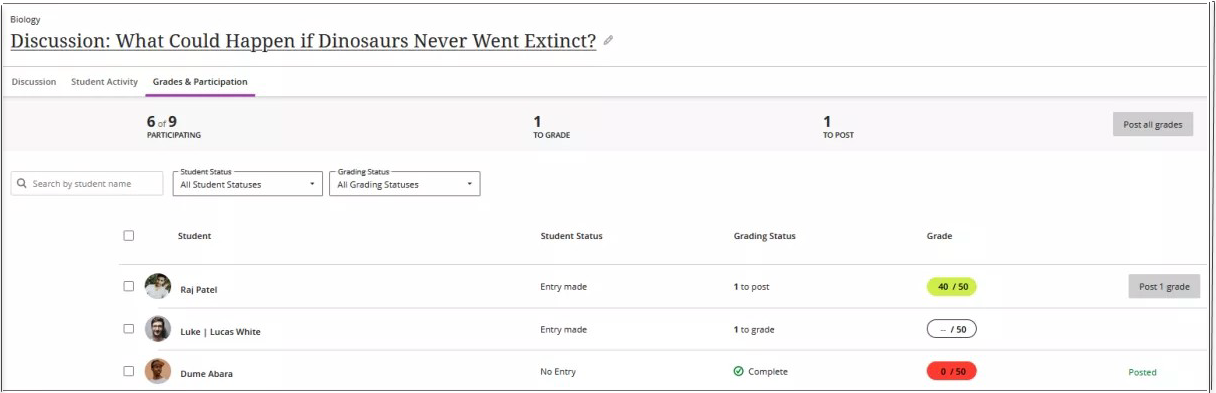Click the search magnifier icon
The width and height of the screenshot is (1216, 393).
[x=22, y=184]
